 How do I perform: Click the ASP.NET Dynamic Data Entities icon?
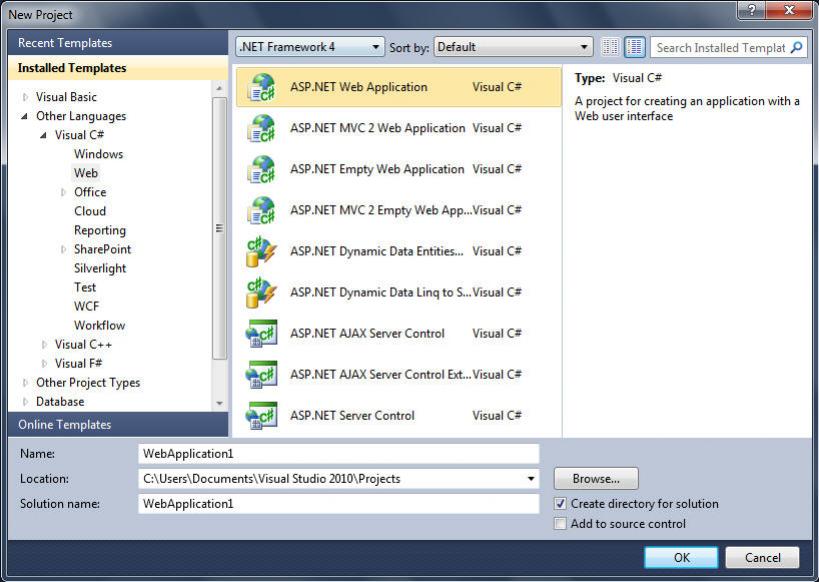coord(261,251)
